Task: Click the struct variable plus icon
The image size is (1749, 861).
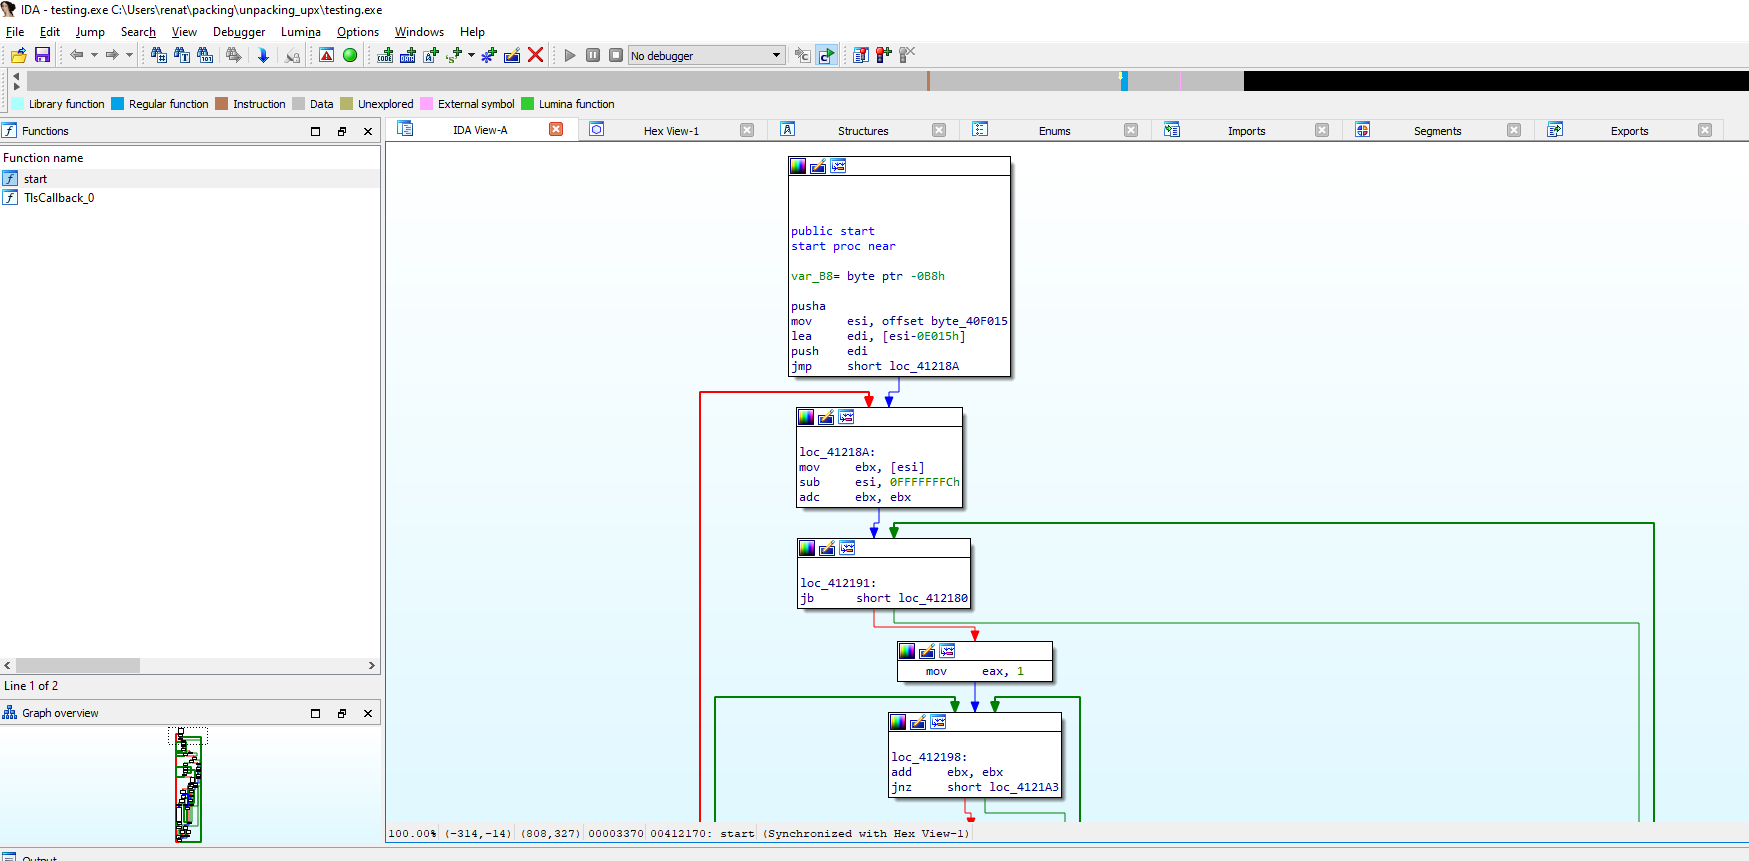Action: pyautogui.click(x=454, y=55)
